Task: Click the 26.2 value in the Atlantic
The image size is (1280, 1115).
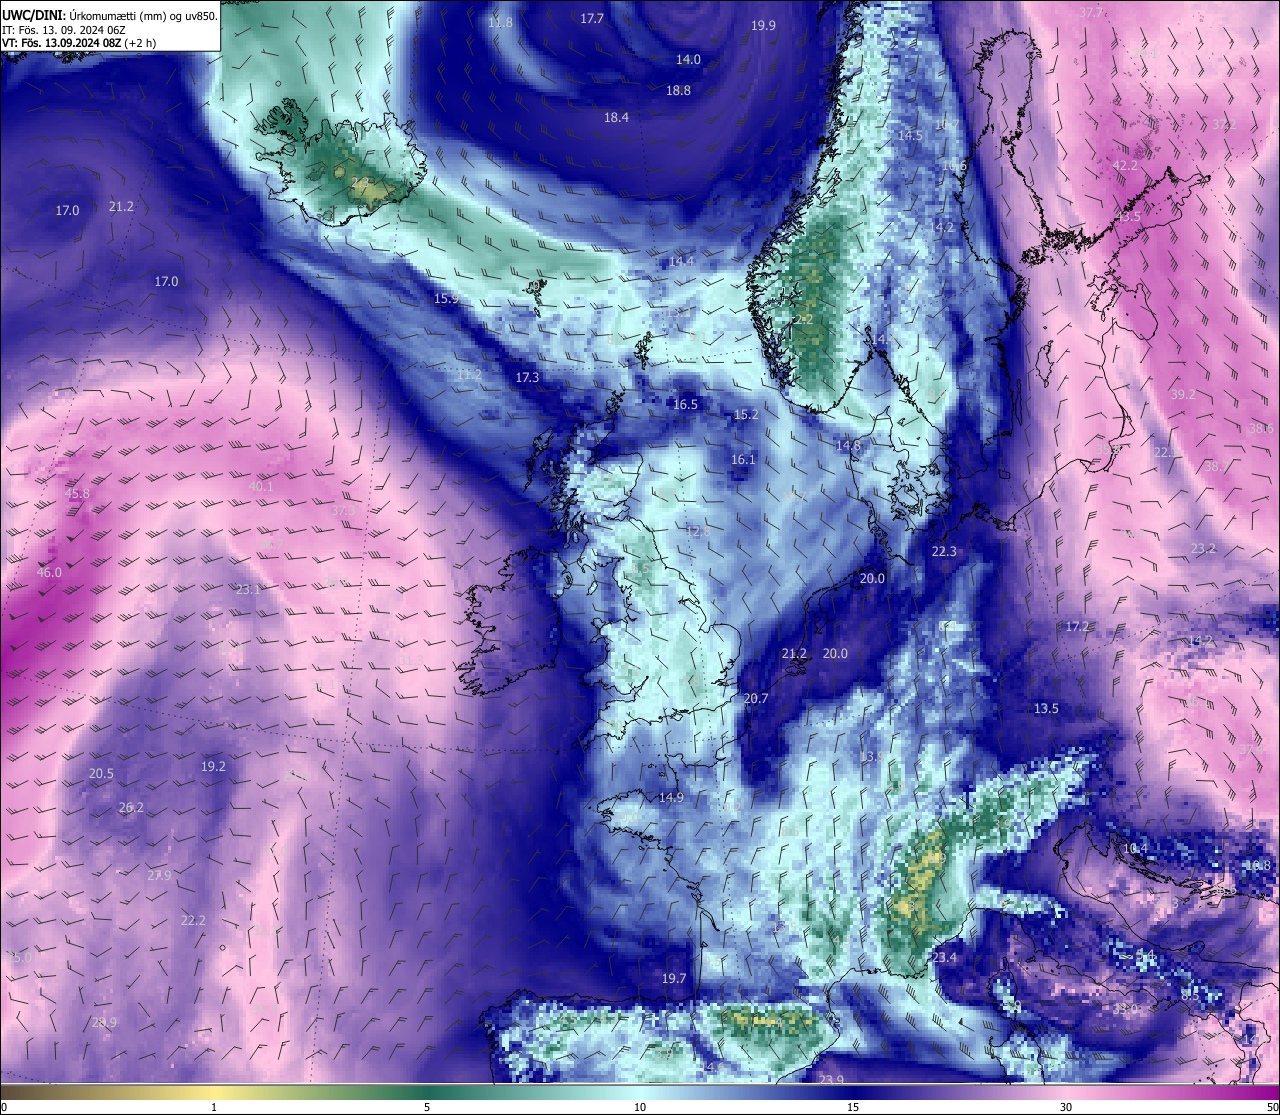Action: [131, 808]
